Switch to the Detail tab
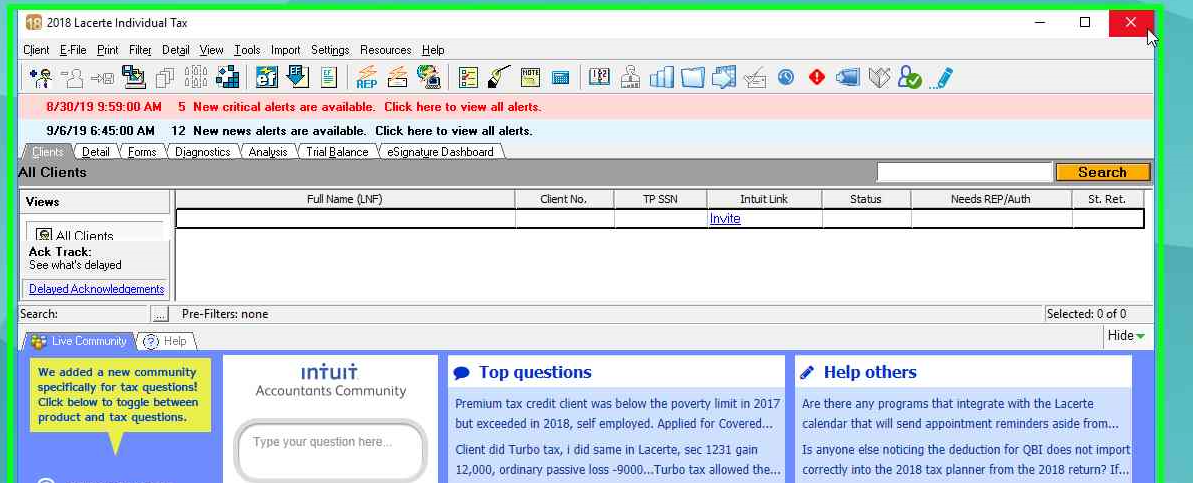Viewport: 1193px width, 483px height. [96, 152]
